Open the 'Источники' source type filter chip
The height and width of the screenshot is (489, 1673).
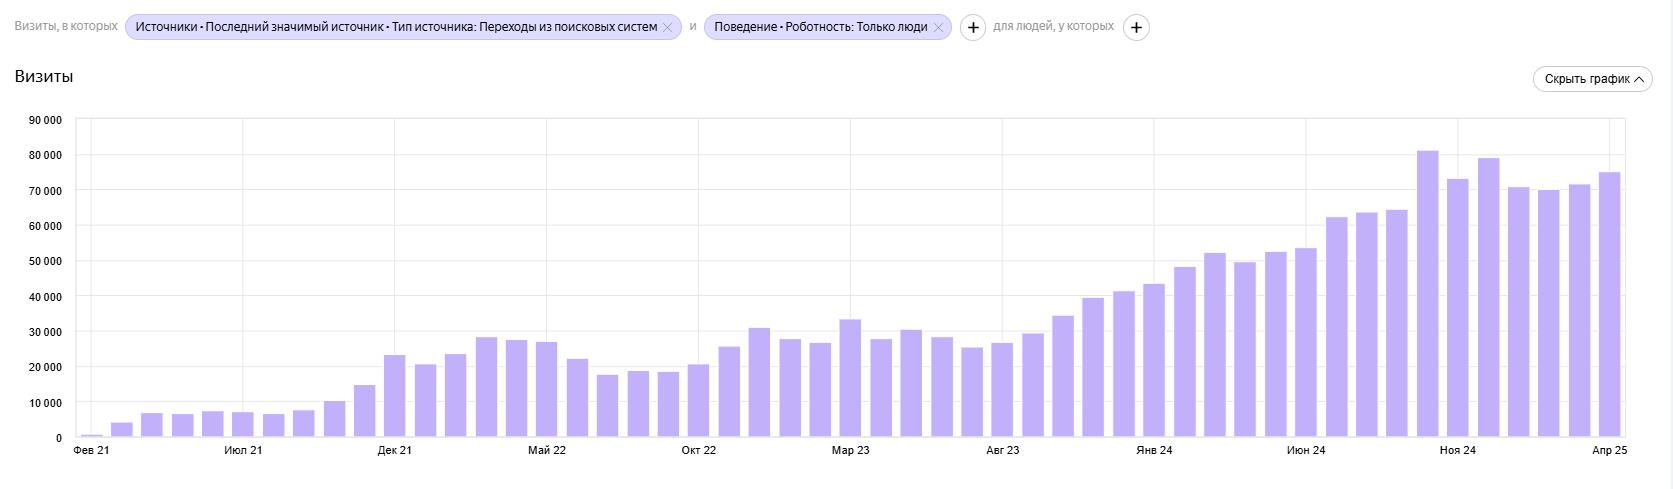pyautogui.click(x=396, y=28)
